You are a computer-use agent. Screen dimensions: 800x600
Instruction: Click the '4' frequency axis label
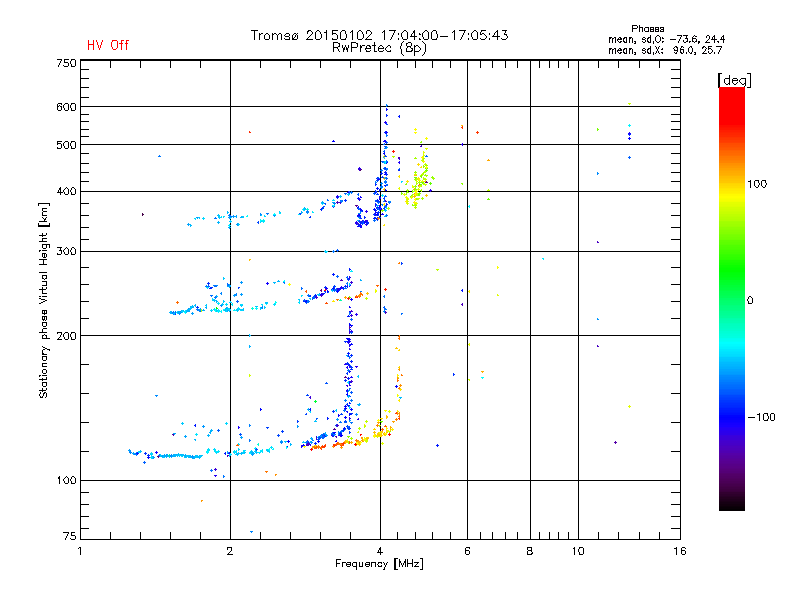click(380, 551)
